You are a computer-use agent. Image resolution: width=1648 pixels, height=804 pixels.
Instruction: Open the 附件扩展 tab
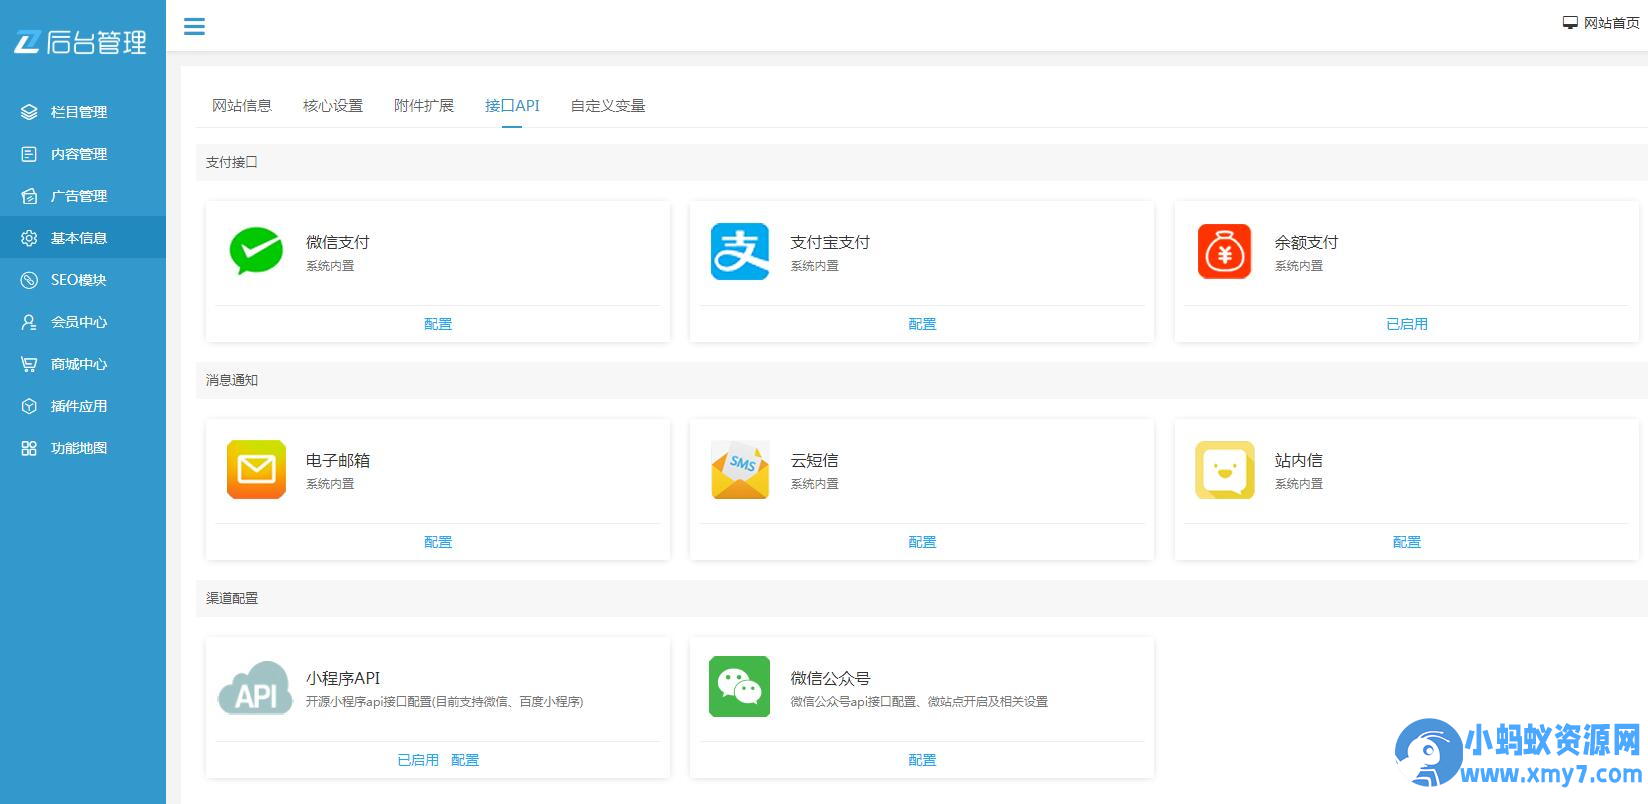(x=424, y=106)
